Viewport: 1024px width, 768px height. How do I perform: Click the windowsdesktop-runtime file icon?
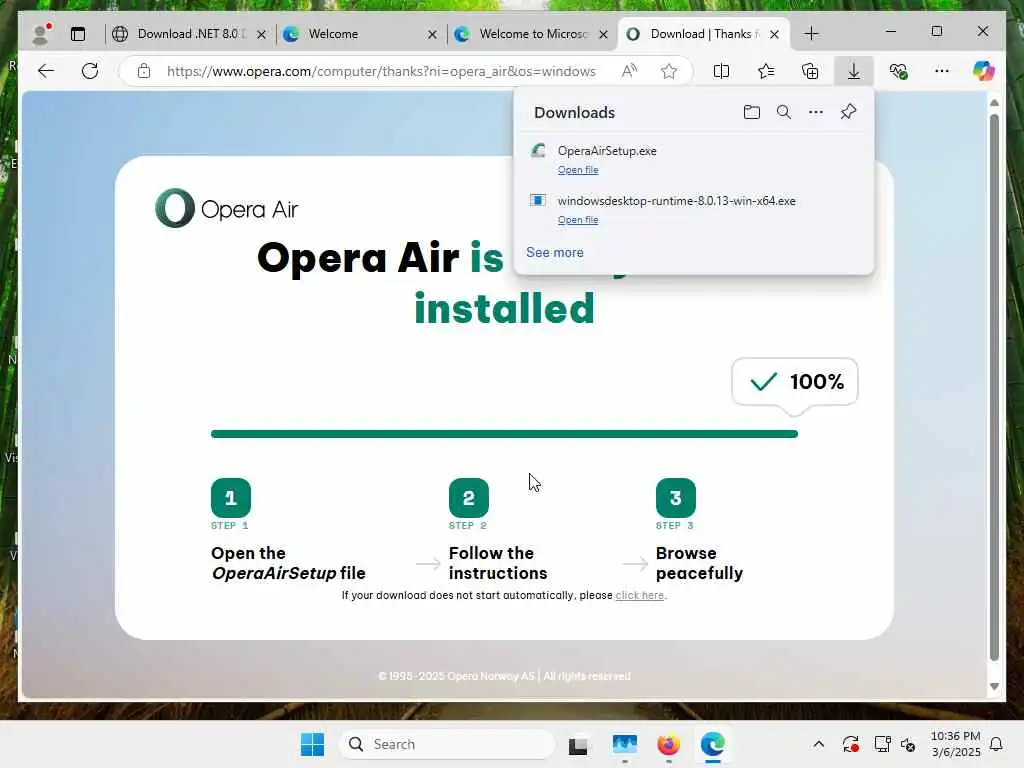[x=538, y=200]
